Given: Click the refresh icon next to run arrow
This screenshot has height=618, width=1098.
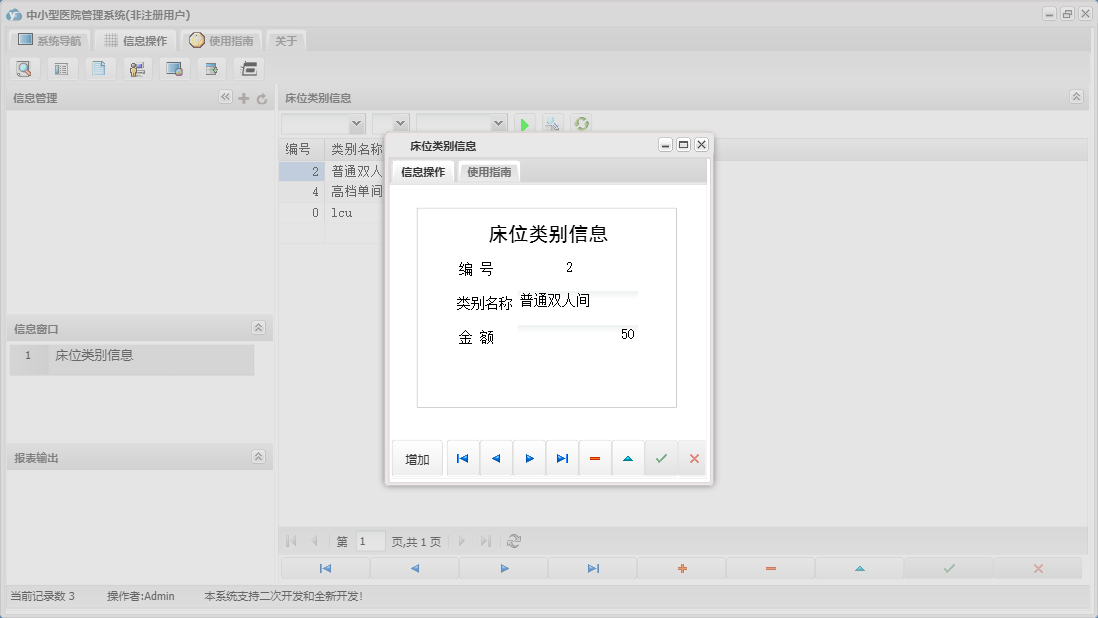Looking at the screenshot, I should click(x=581, y=124).
